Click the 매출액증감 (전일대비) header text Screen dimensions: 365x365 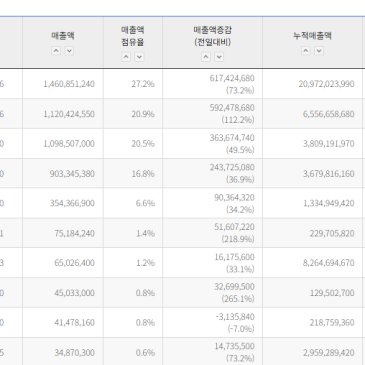[x=212, y=36]
